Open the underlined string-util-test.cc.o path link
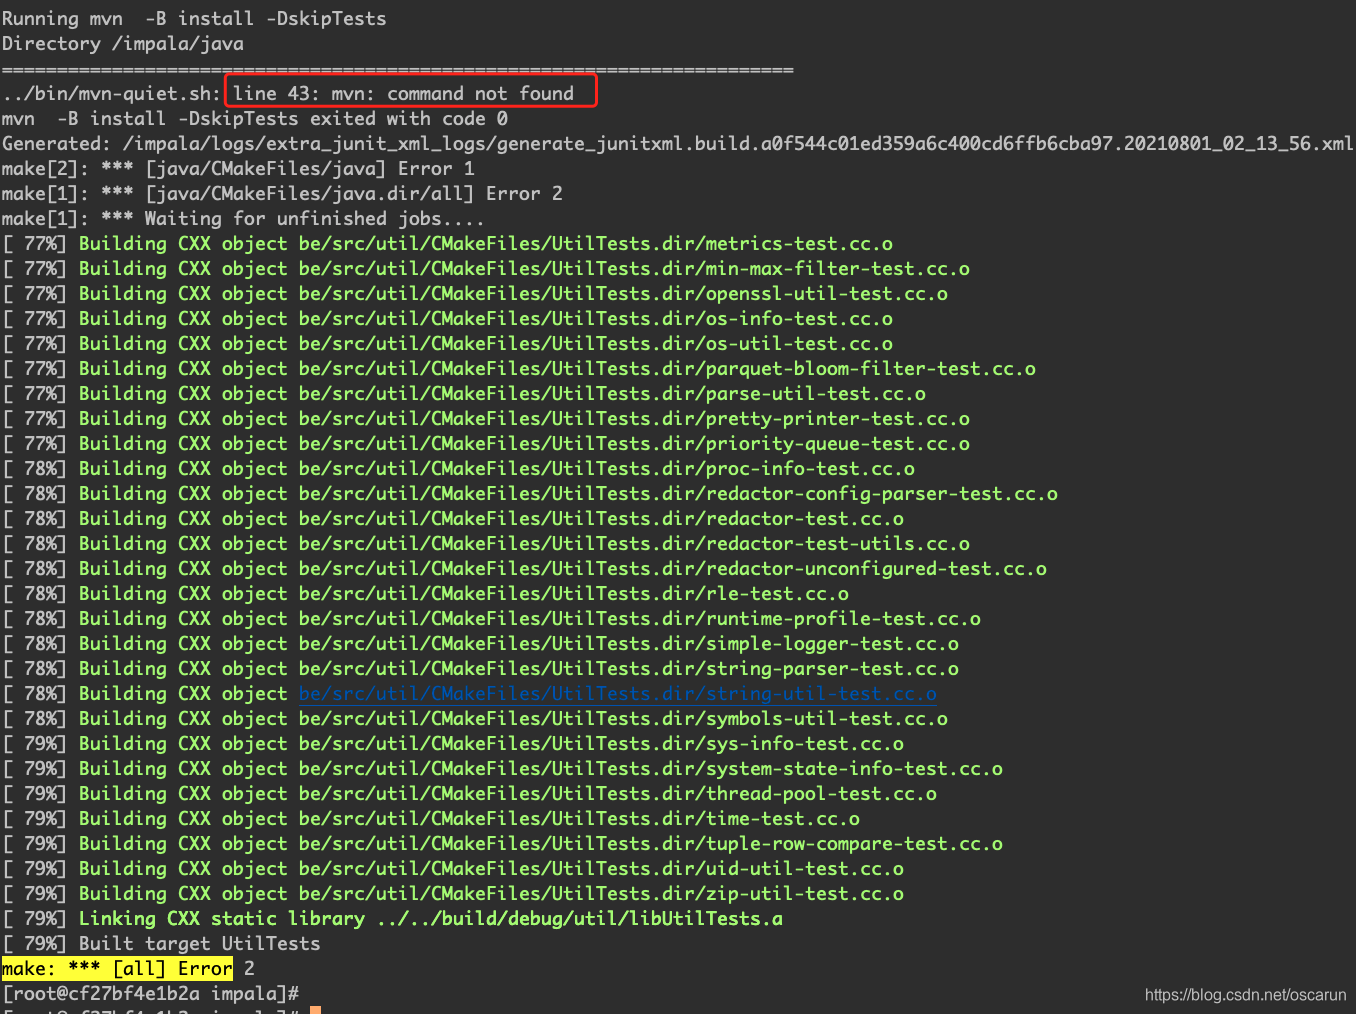 click(618, 694)
